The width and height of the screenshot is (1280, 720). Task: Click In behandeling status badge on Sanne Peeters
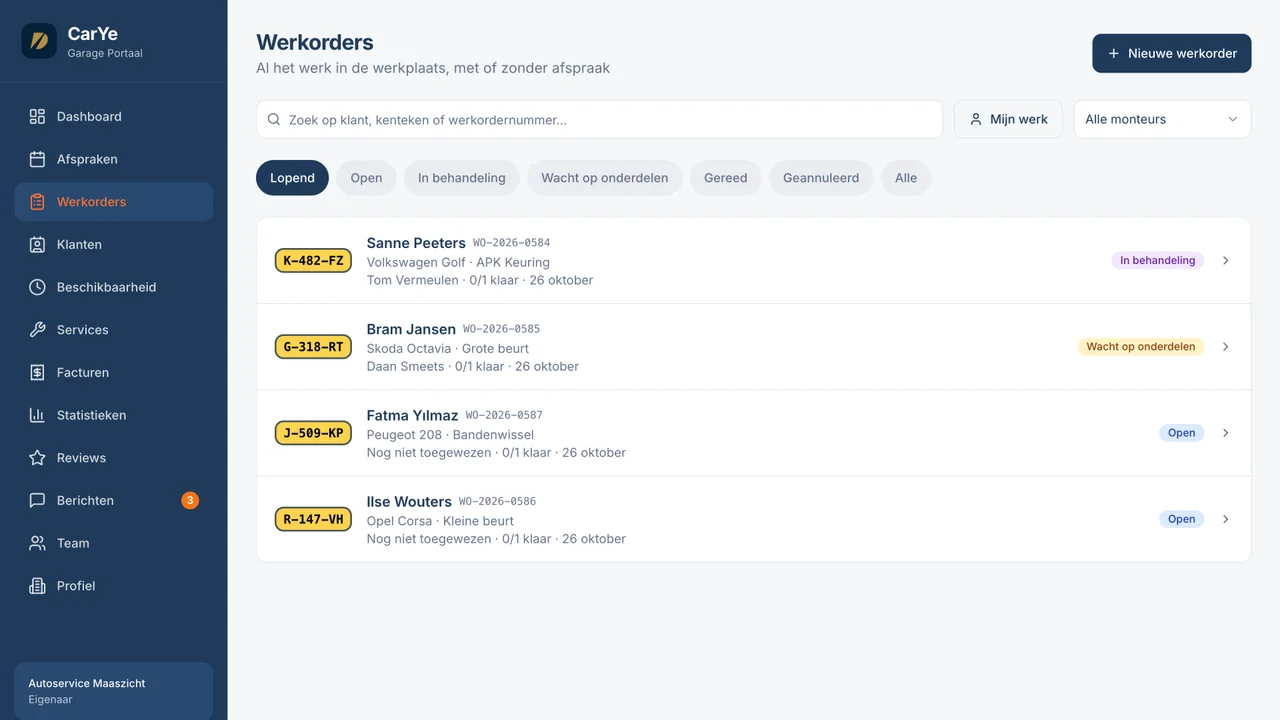1158,260
